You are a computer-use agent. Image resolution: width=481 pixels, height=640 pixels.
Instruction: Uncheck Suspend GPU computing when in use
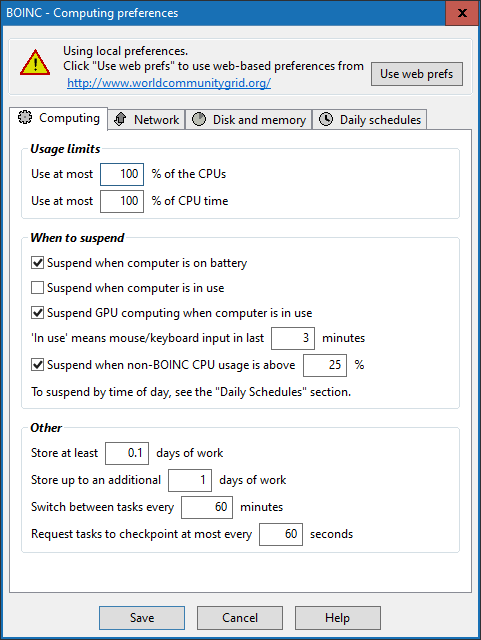click(38, 313)
